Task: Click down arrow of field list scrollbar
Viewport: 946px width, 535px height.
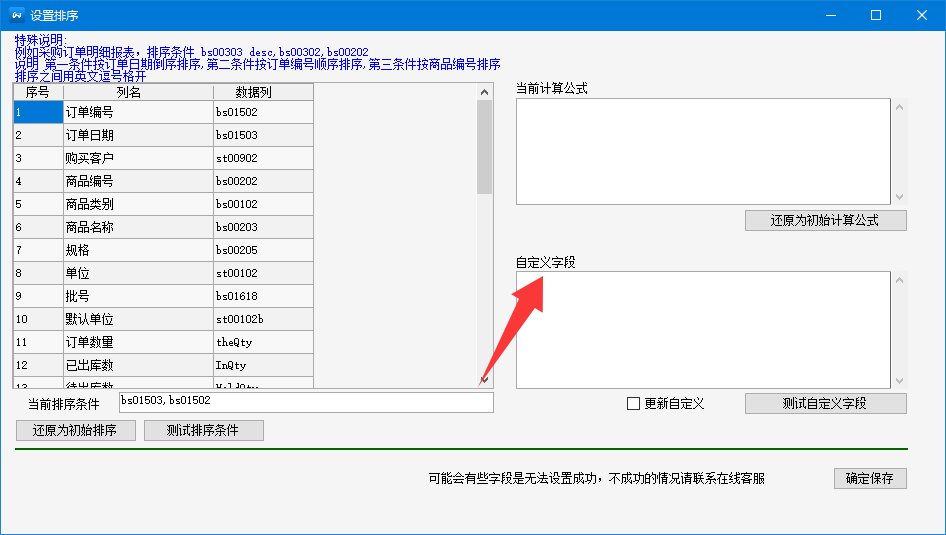Action: pos(485,379)
